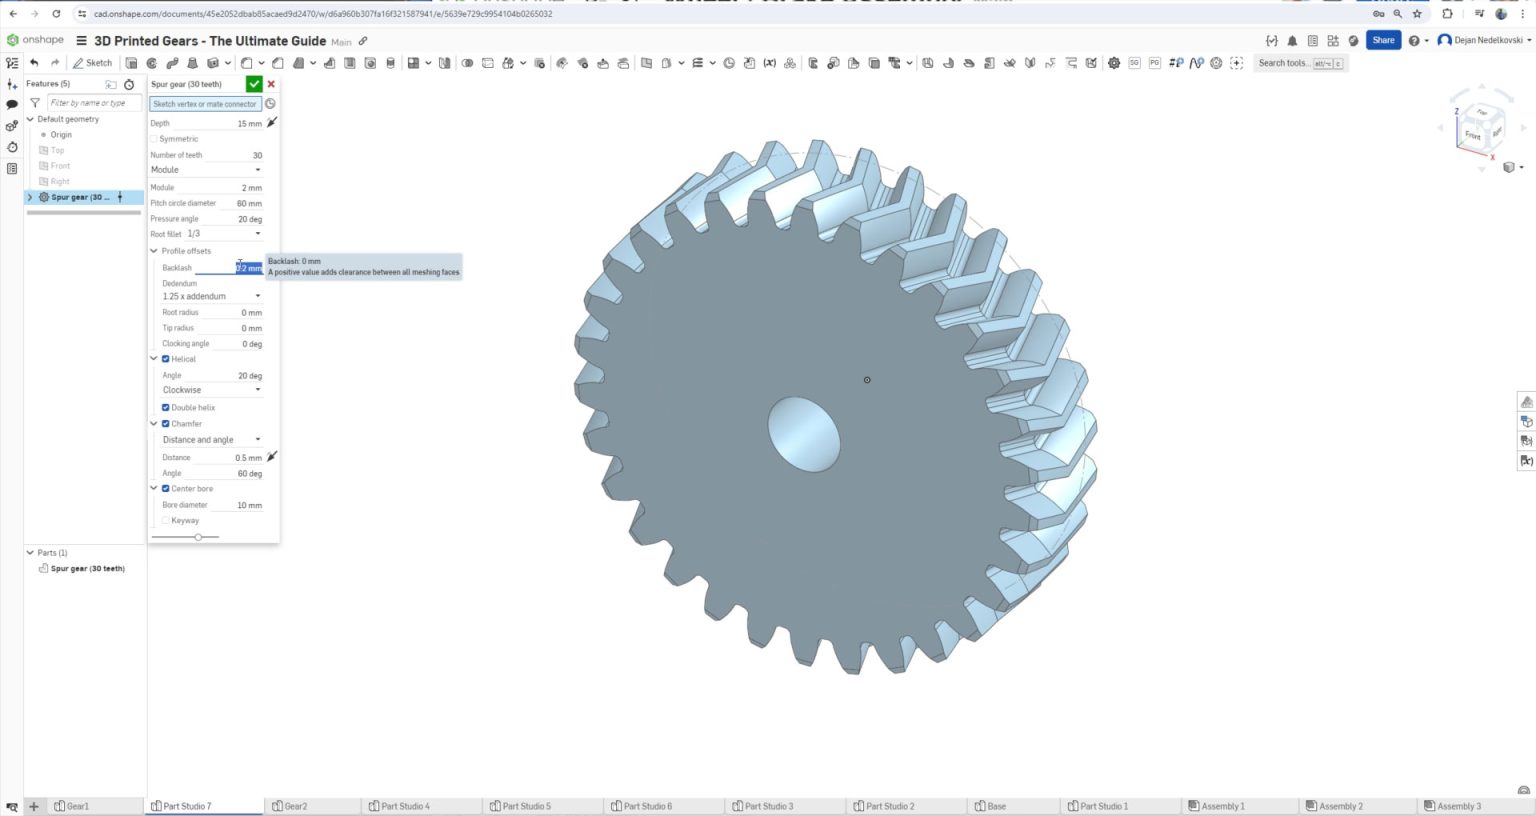The height and width of the screenshot is (816, 1536).
Task: Confirm the Spur gear feature with green checkmark
Action: 254,84
